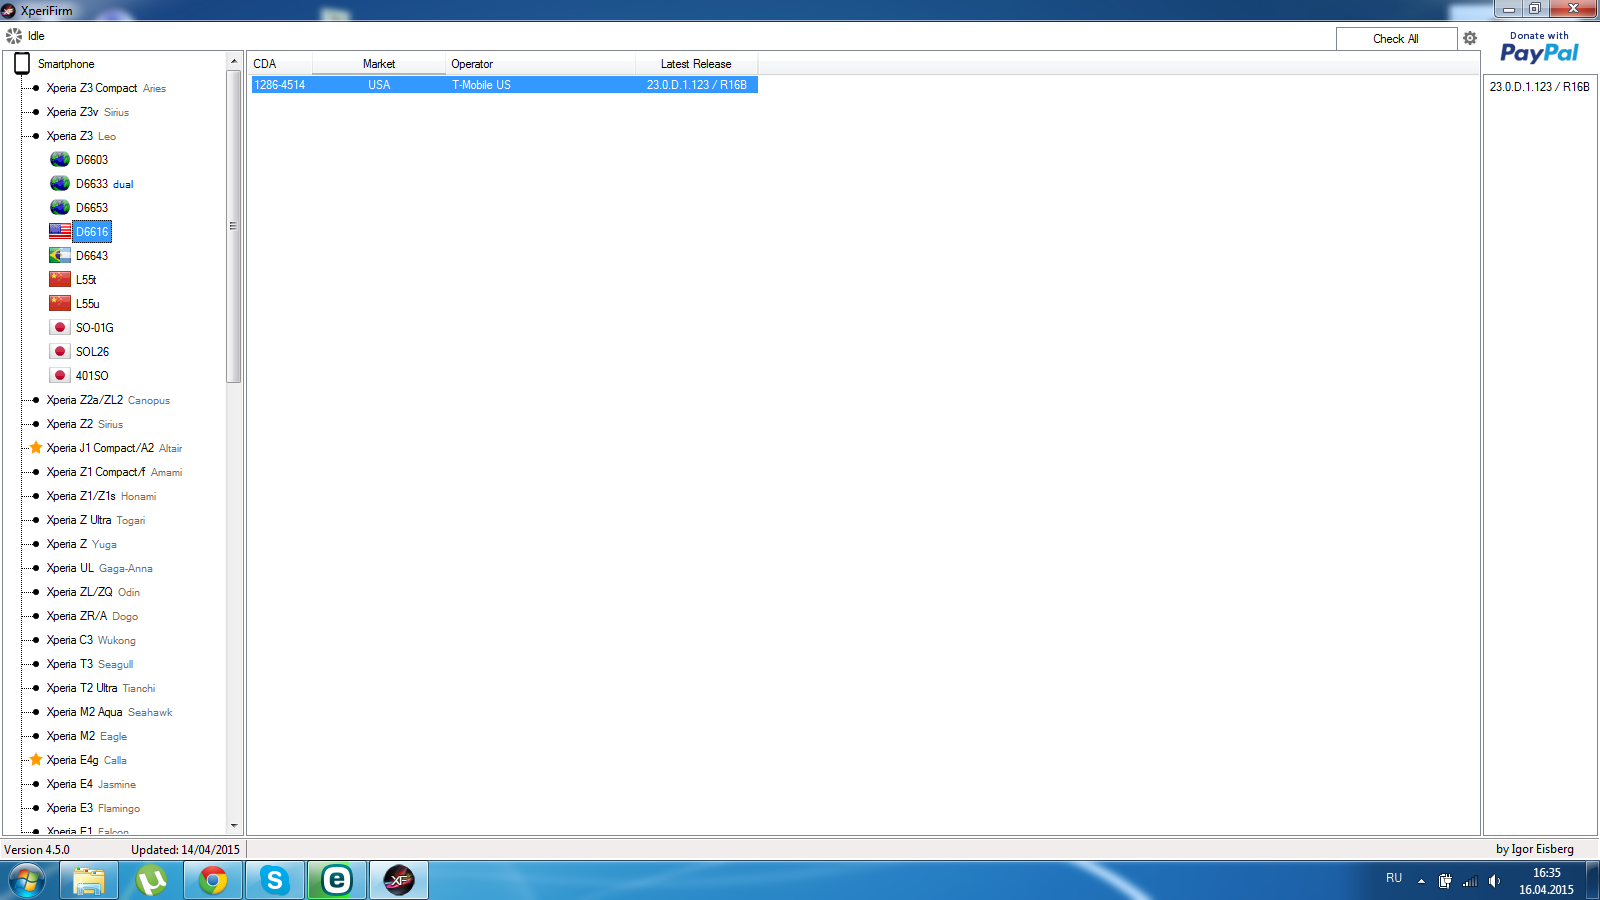Viewport: 1600px width, 900px height.
Task: Select Xperia C3 Wukong in tree
Action: tap(91, 640)
